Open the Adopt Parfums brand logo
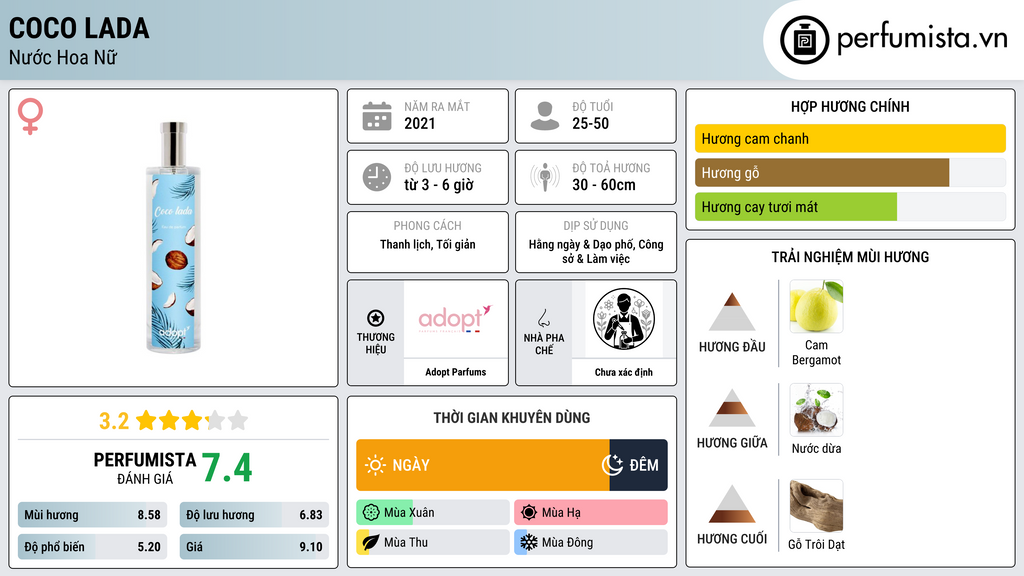The height and width of the screenshot is (576, 1024). click(455, 319)
